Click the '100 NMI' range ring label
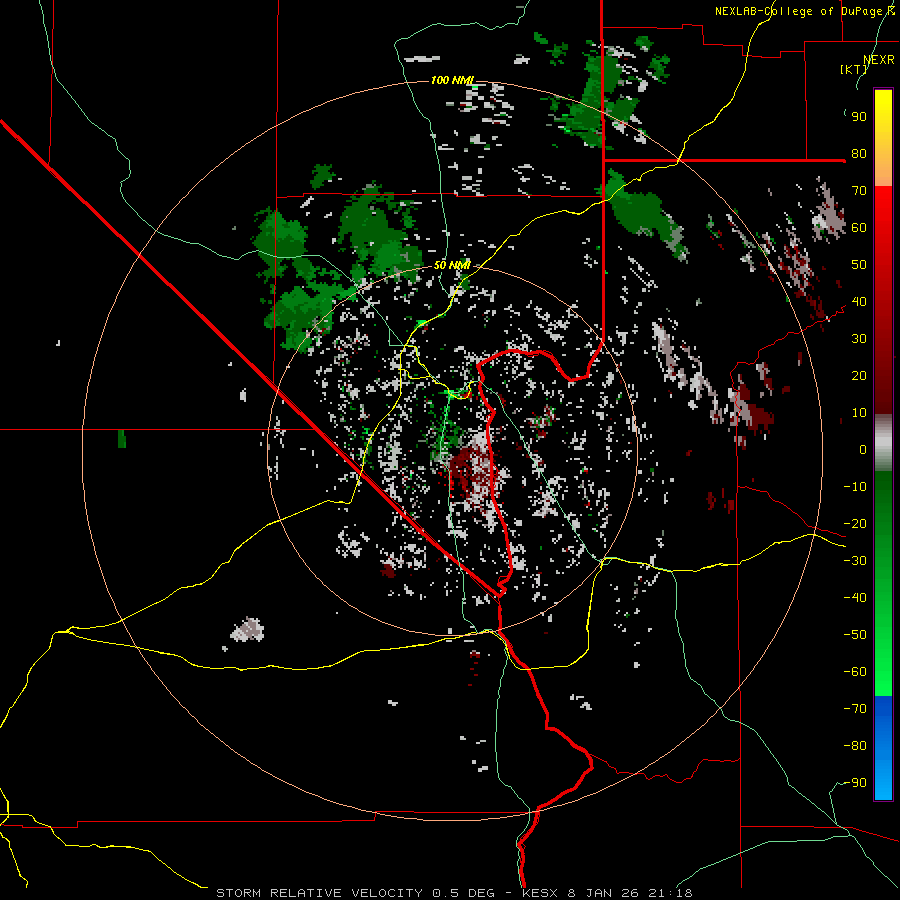The height and width of the screenshot is (900, 900). click(452, 80)
